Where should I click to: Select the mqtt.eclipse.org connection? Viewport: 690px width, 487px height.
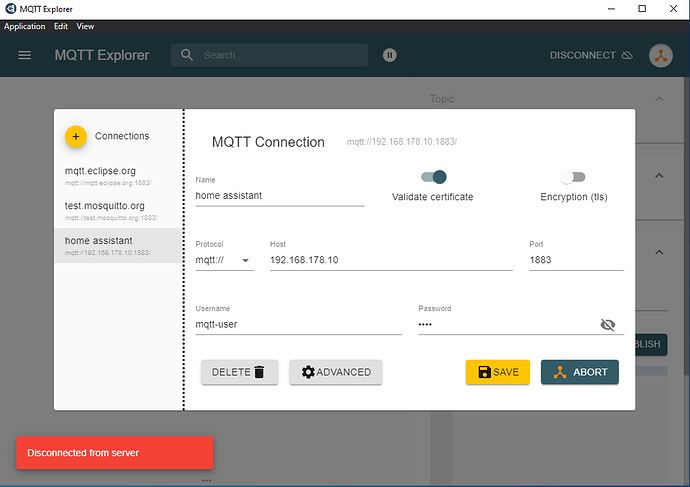coord(118,176)
